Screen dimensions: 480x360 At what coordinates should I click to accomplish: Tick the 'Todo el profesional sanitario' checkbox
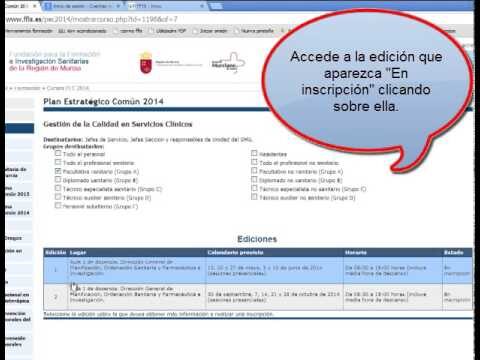[x=58, y=162]
